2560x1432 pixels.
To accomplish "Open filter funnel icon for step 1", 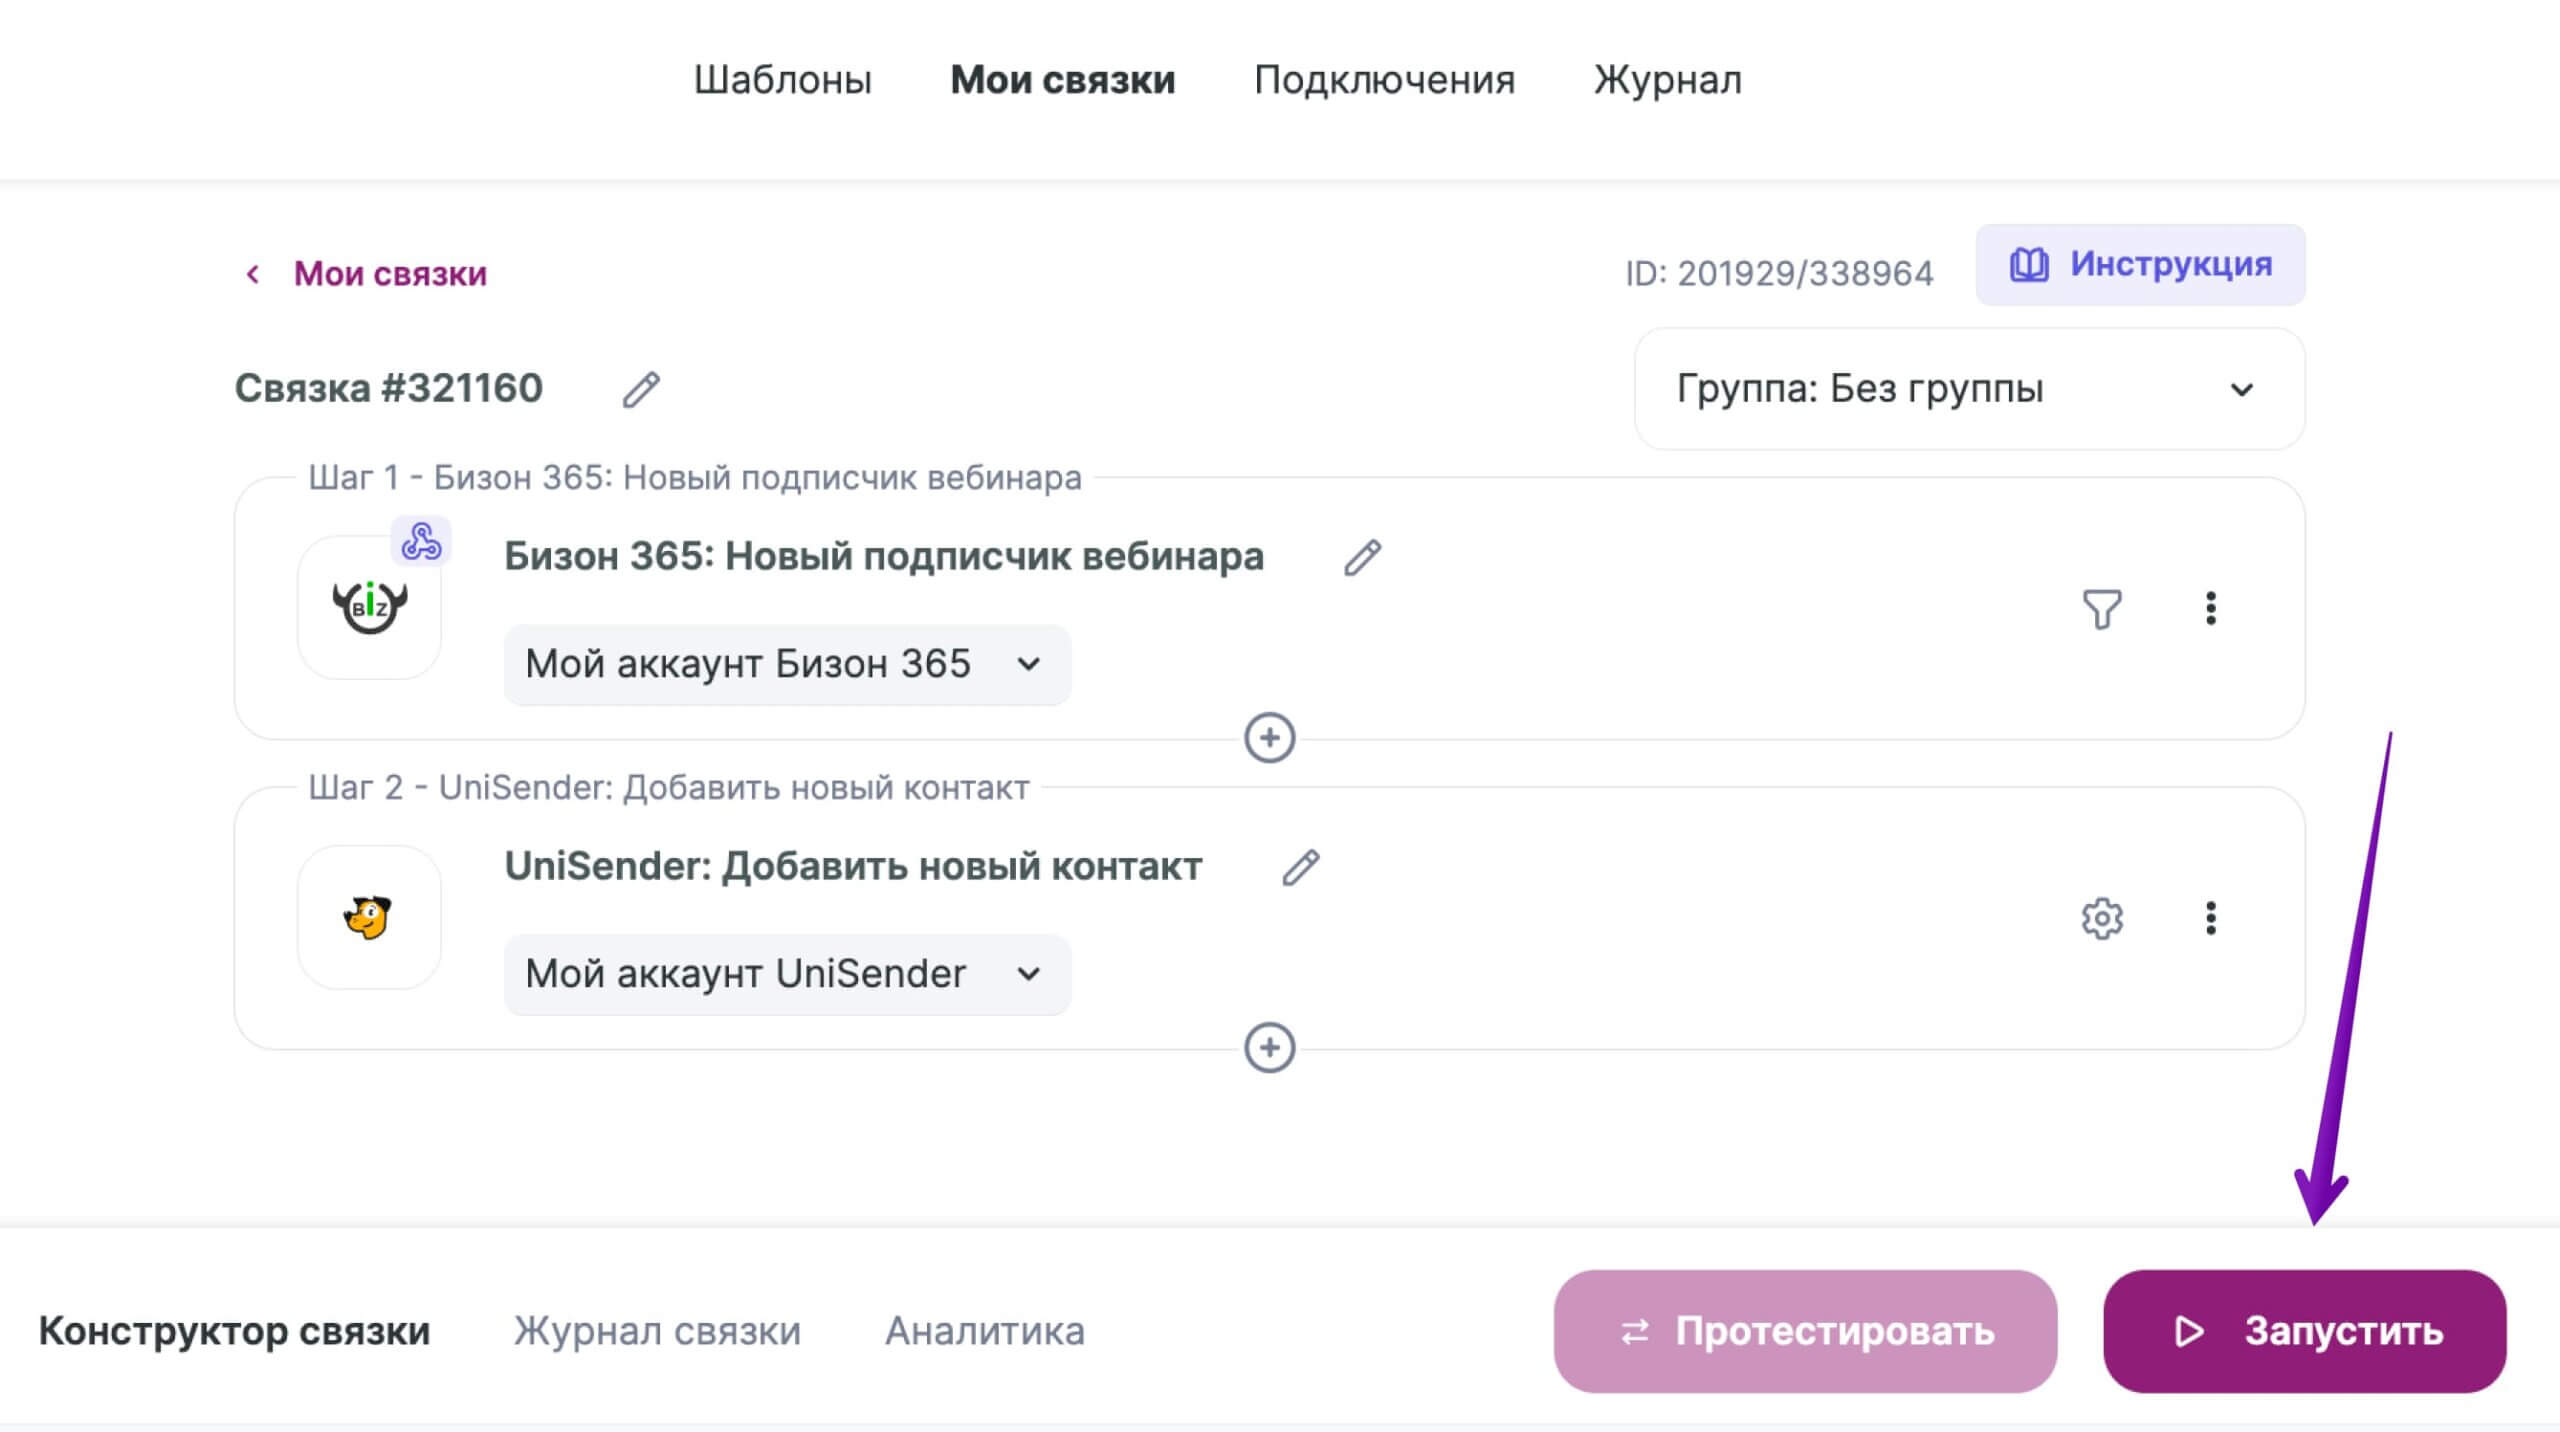I will tap(2102, 608).
